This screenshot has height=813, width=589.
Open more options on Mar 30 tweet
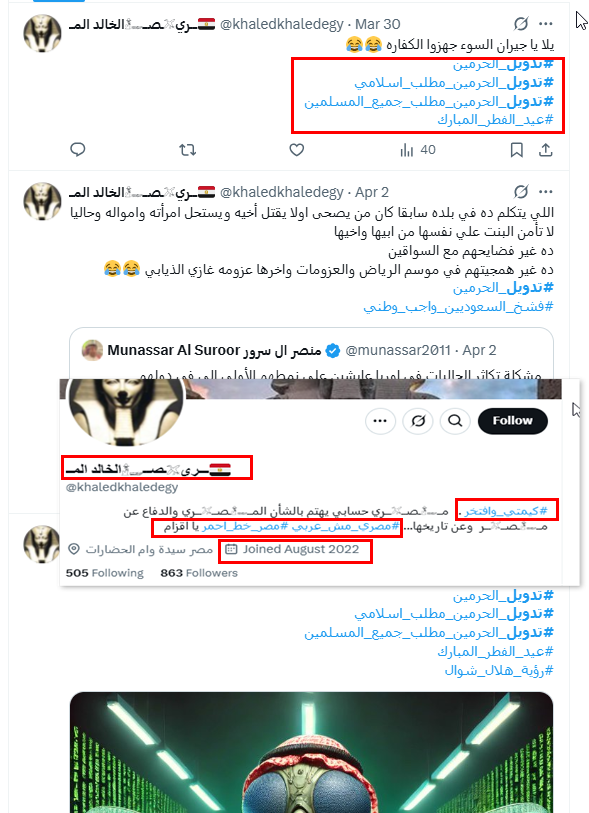click(545, 24)
